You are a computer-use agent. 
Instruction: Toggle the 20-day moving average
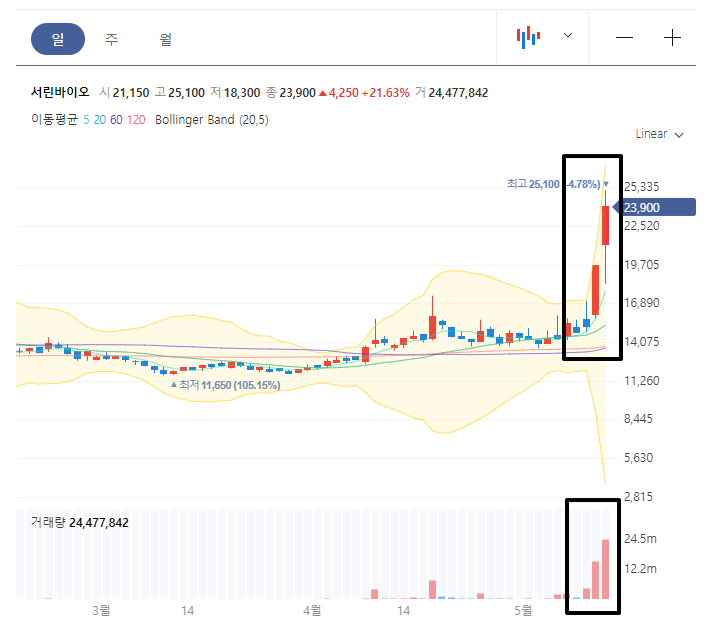click(x=99, y=120)
